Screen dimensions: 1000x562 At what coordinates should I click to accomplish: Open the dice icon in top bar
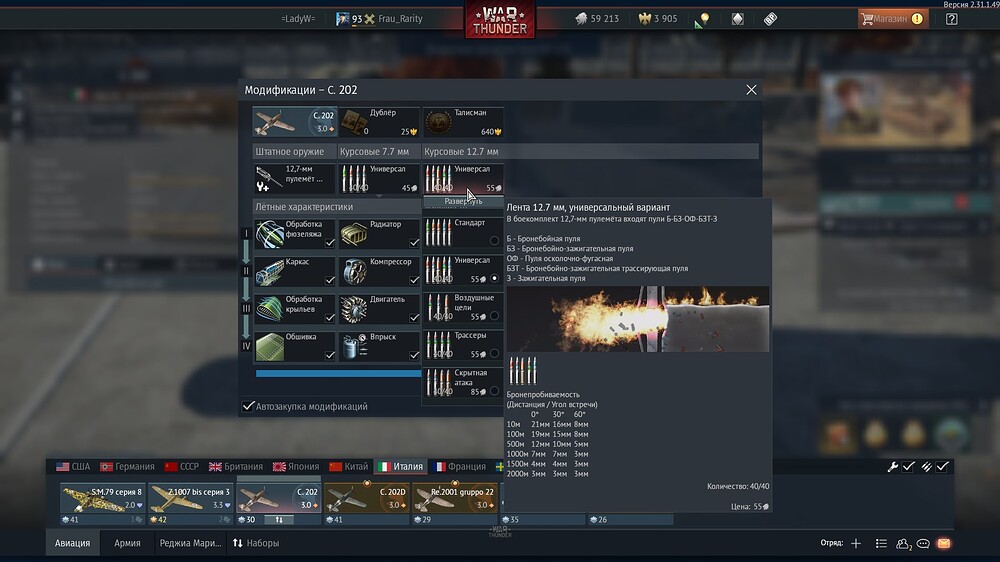(770, 18)
